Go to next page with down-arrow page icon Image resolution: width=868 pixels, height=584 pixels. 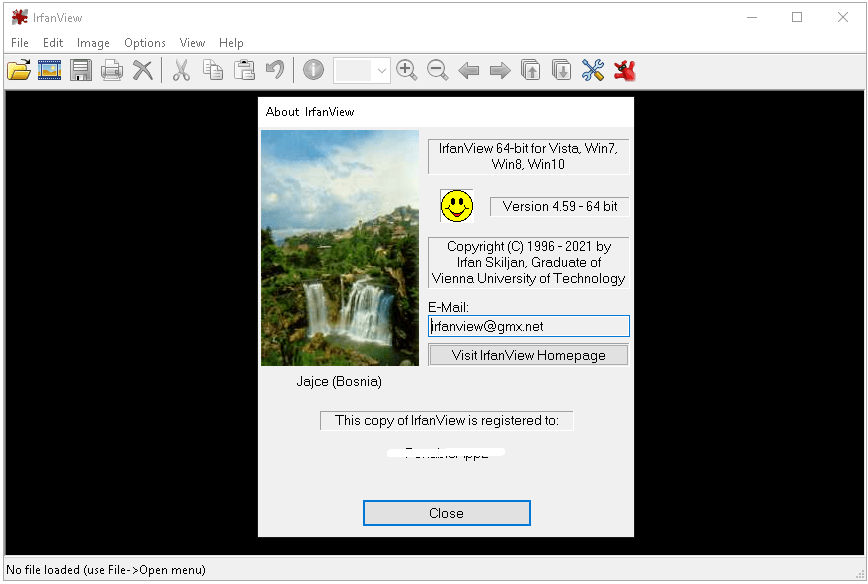click(x=561, y=70)
